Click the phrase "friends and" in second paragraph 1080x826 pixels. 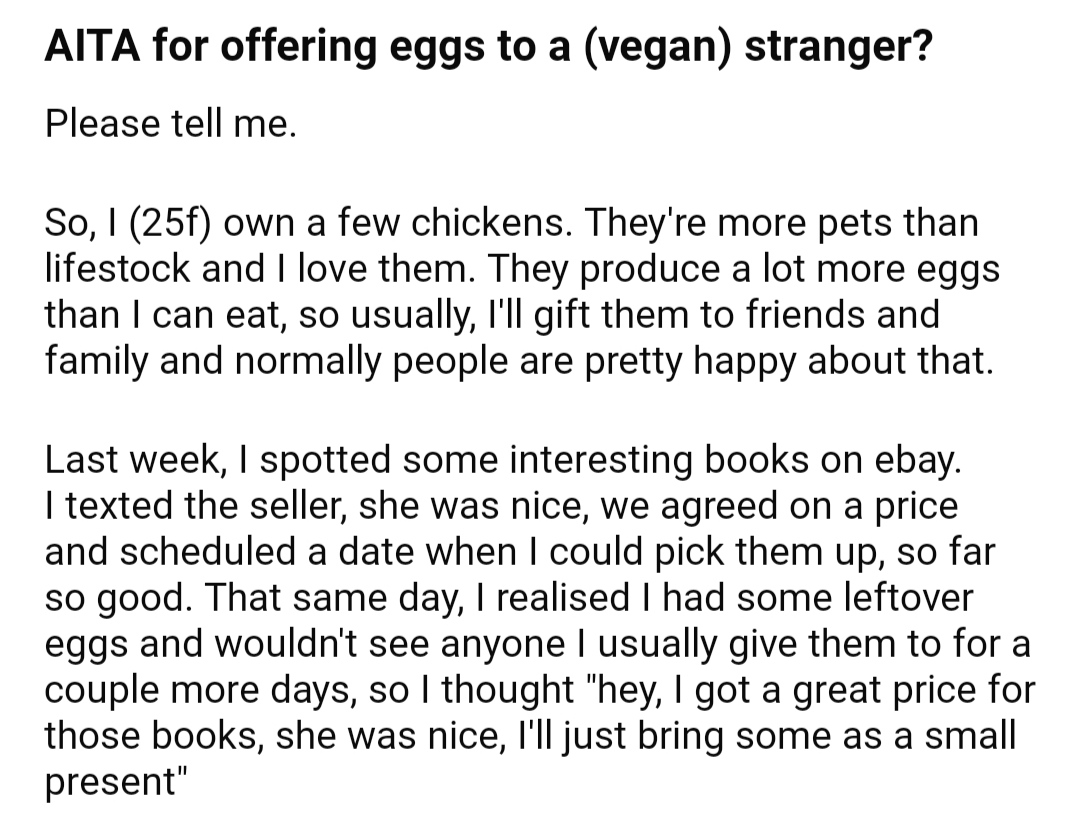tap(843, 314)
